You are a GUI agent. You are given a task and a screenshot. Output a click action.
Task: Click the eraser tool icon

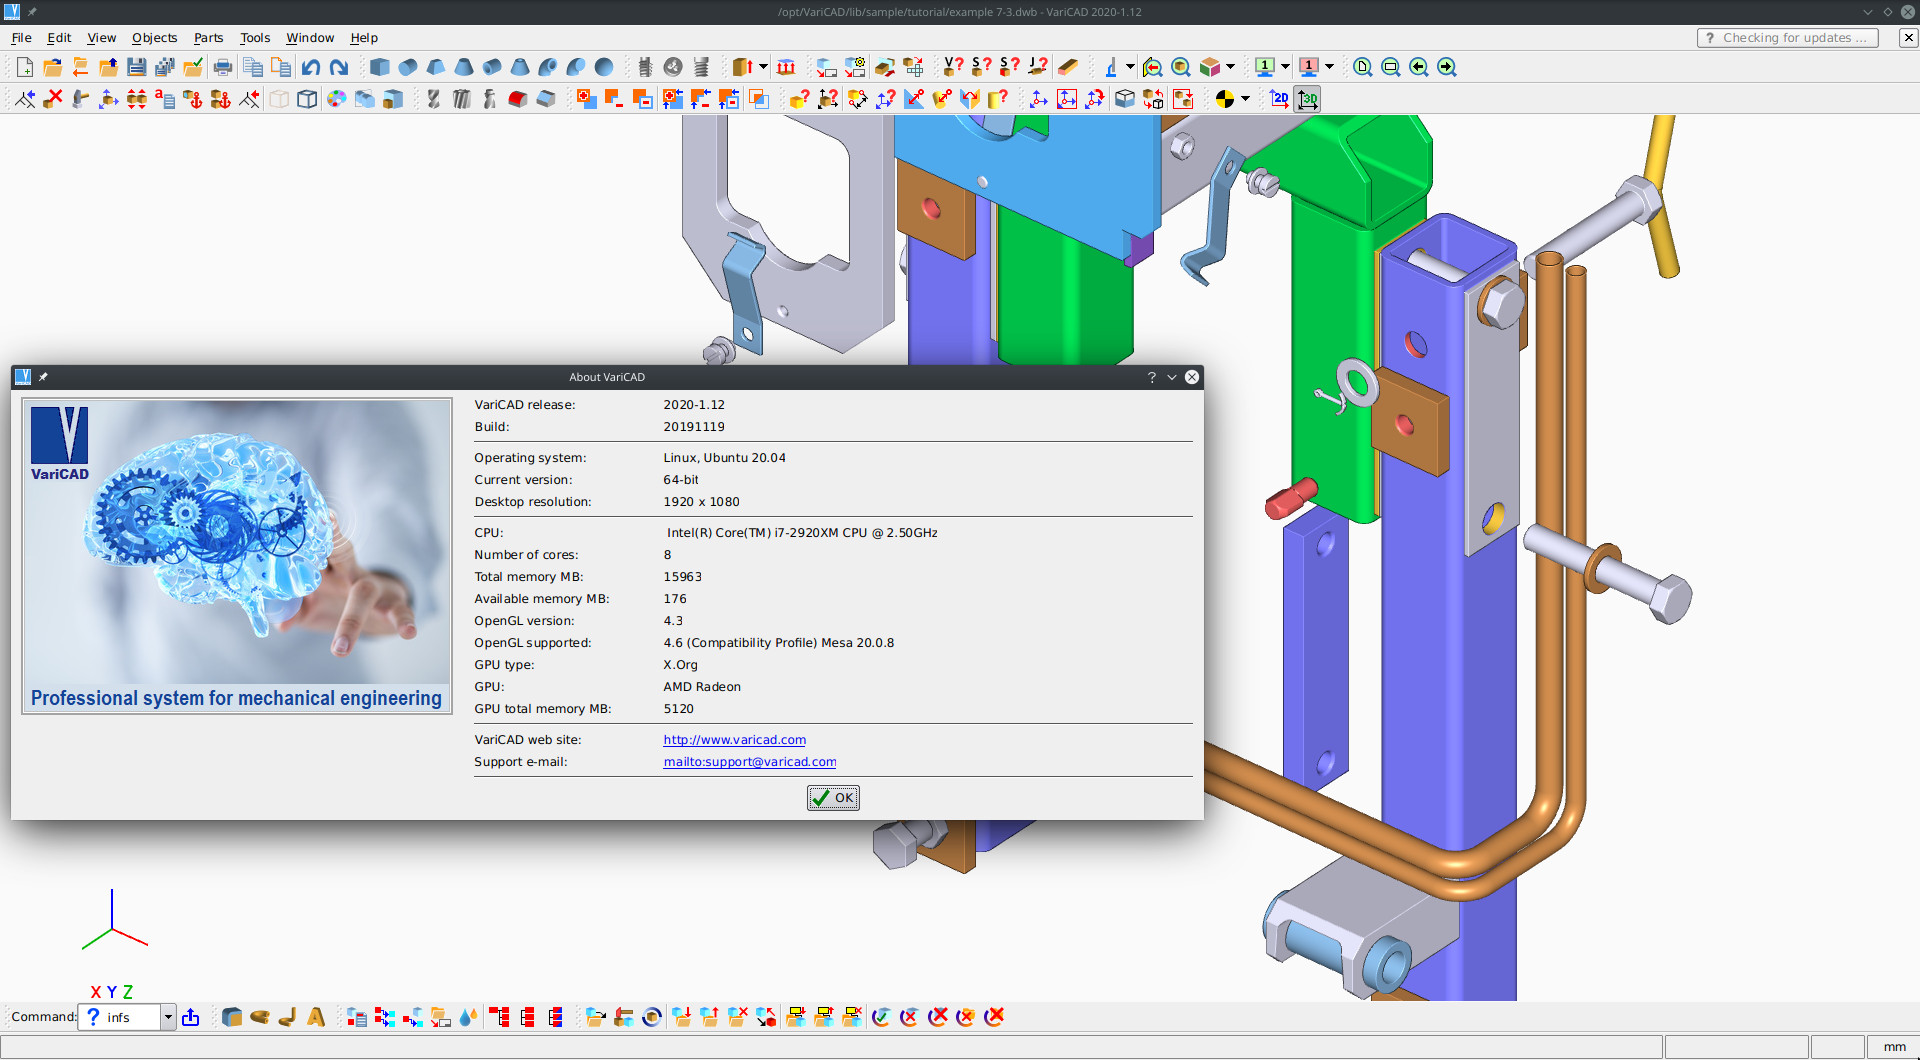(1067, 67)
